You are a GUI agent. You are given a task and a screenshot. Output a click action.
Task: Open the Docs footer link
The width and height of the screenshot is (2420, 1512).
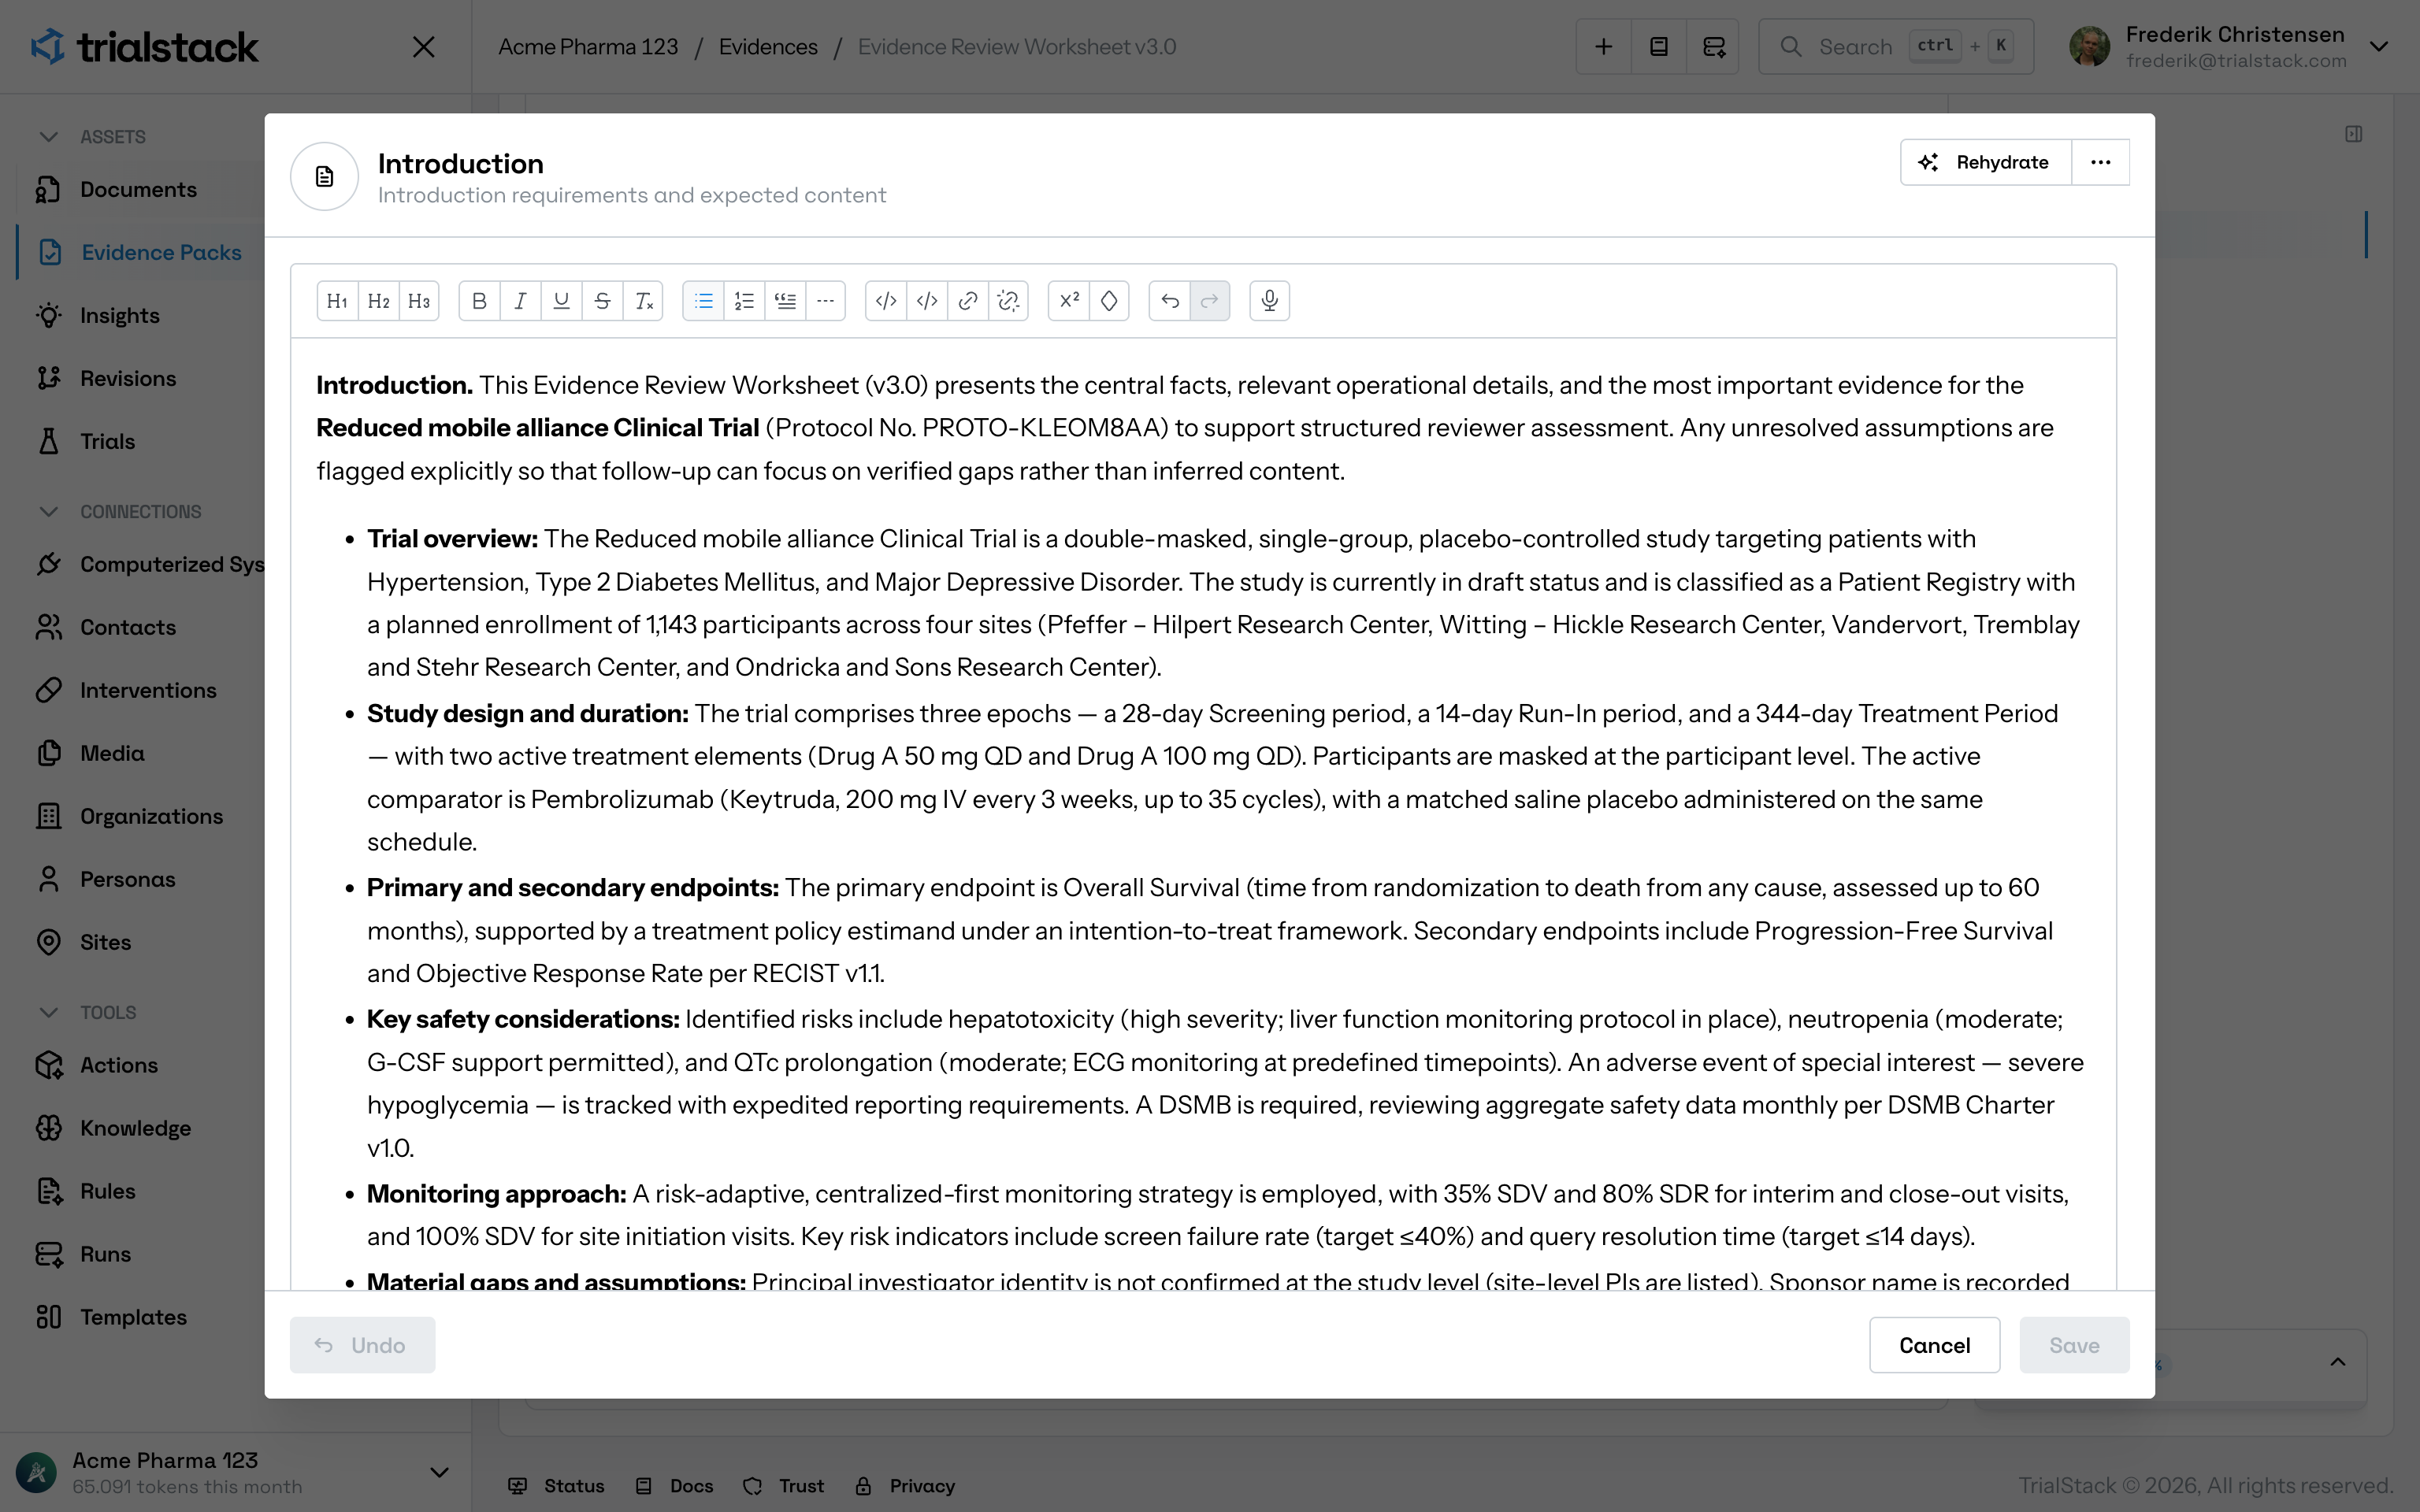tap(674, 1486)
